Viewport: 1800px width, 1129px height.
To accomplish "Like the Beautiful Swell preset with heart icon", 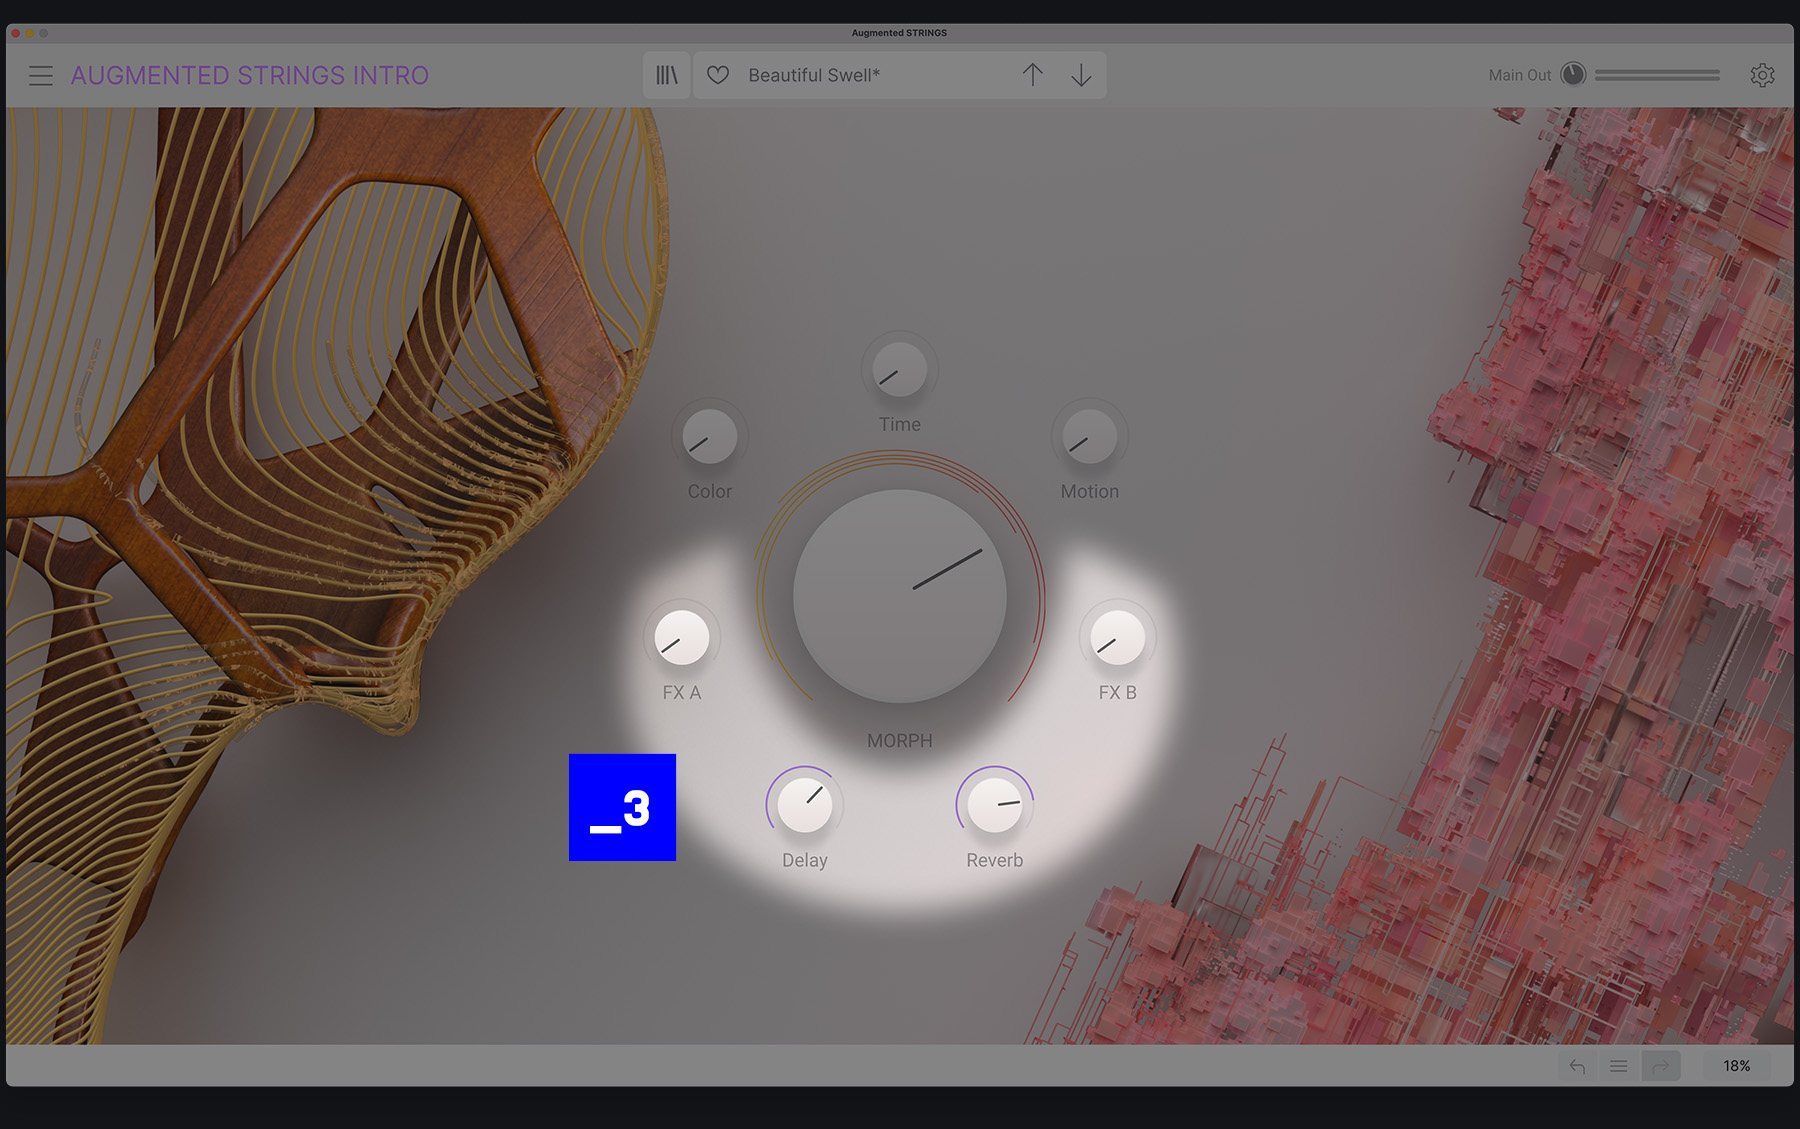I will point(718,75).
